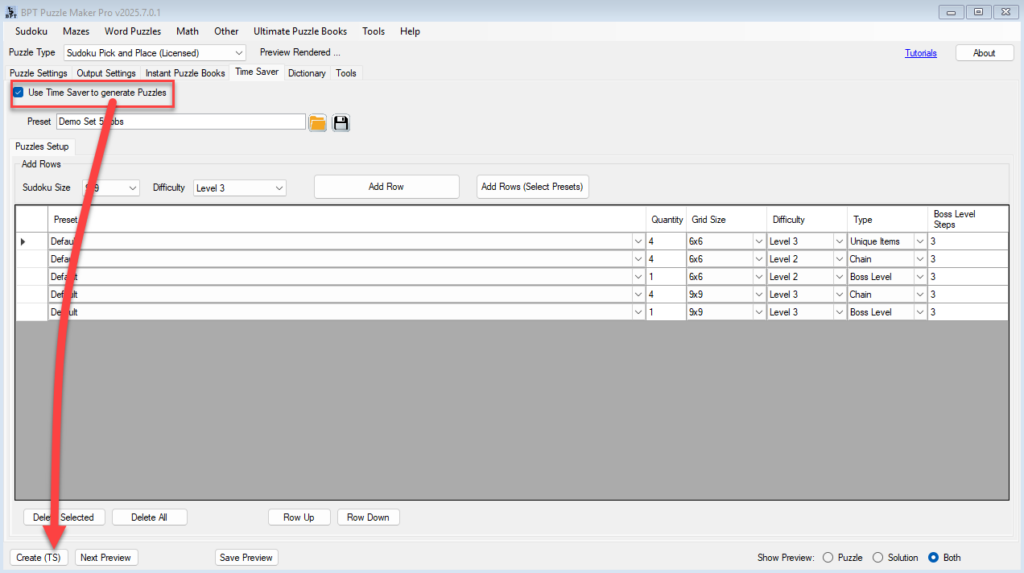Image resolution: width=1024 pixels, height=573 pixels.
Task: Open the Sudoku Size dropdown
Action: tap(111, 187)
